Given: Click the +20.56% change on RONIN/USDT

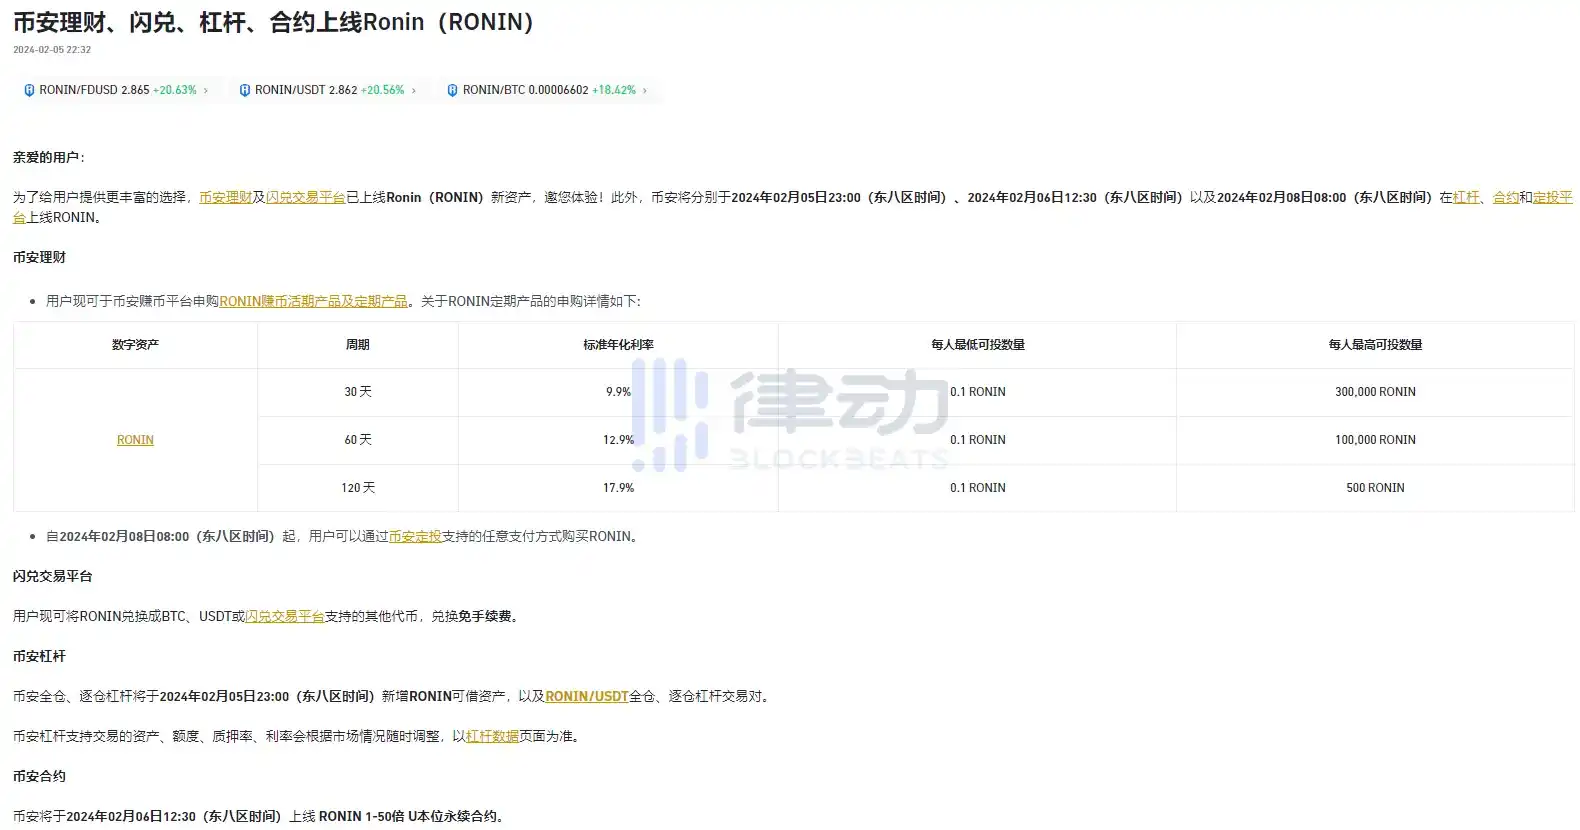Looking at the screenshot, I should coord(383,90).
